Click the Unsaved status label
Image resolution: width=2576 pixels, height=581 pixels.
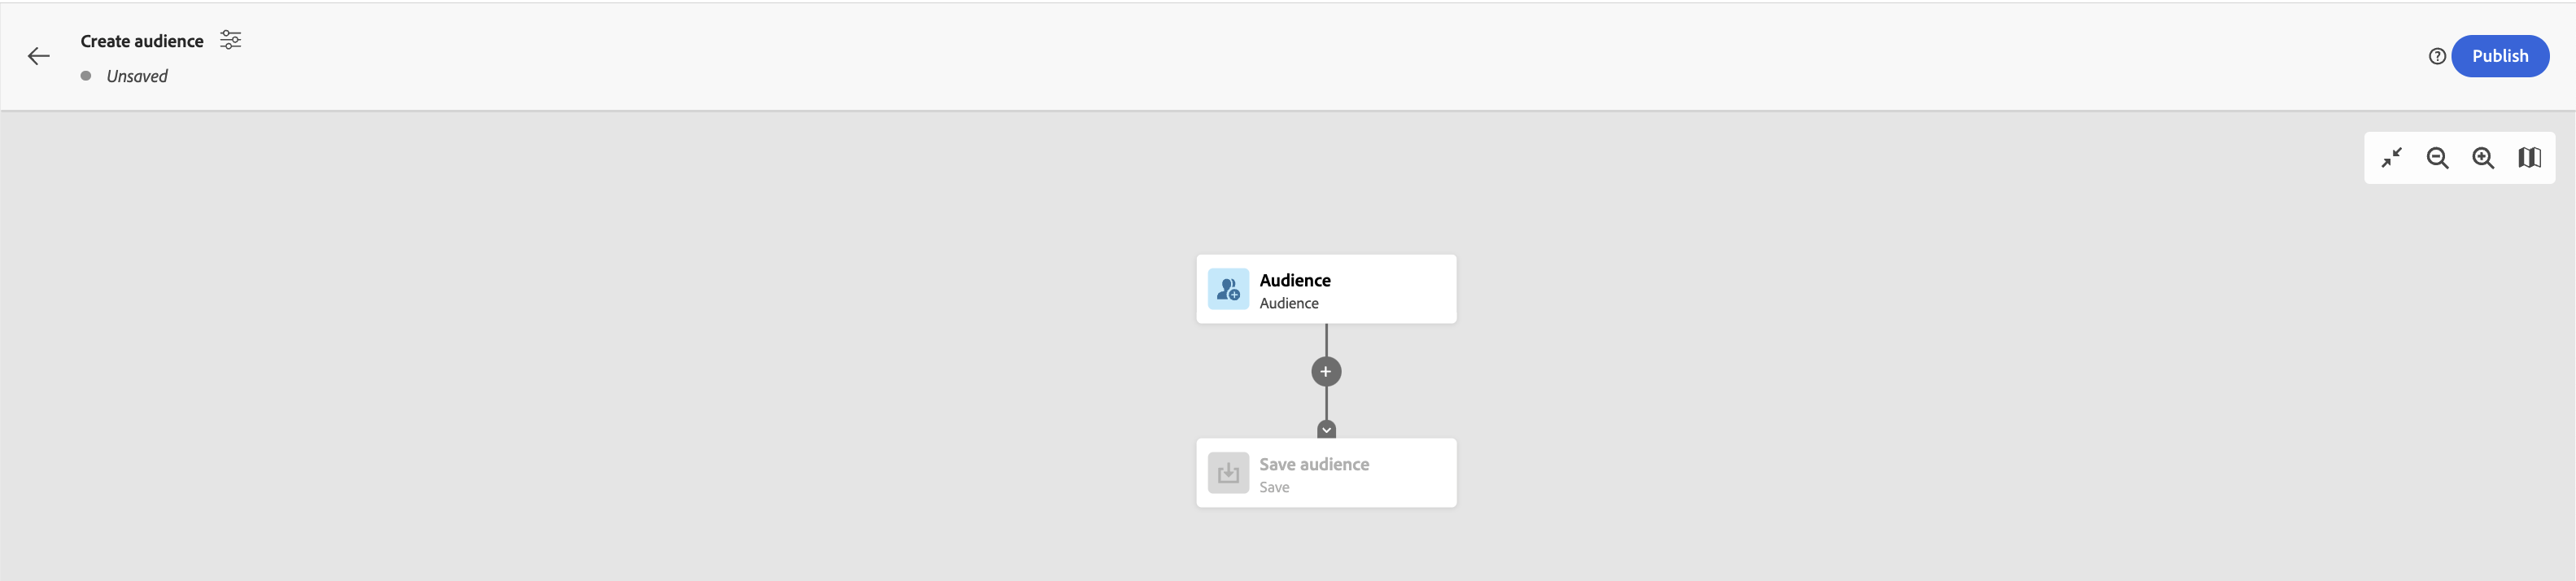[137, 76]
